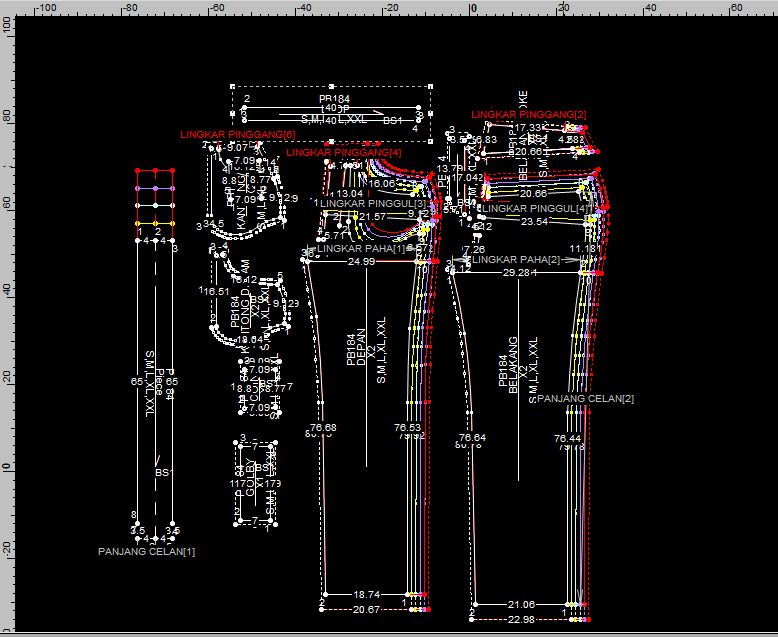Click the LINGKAR PINGGANG[2] red label

[529, 115]
